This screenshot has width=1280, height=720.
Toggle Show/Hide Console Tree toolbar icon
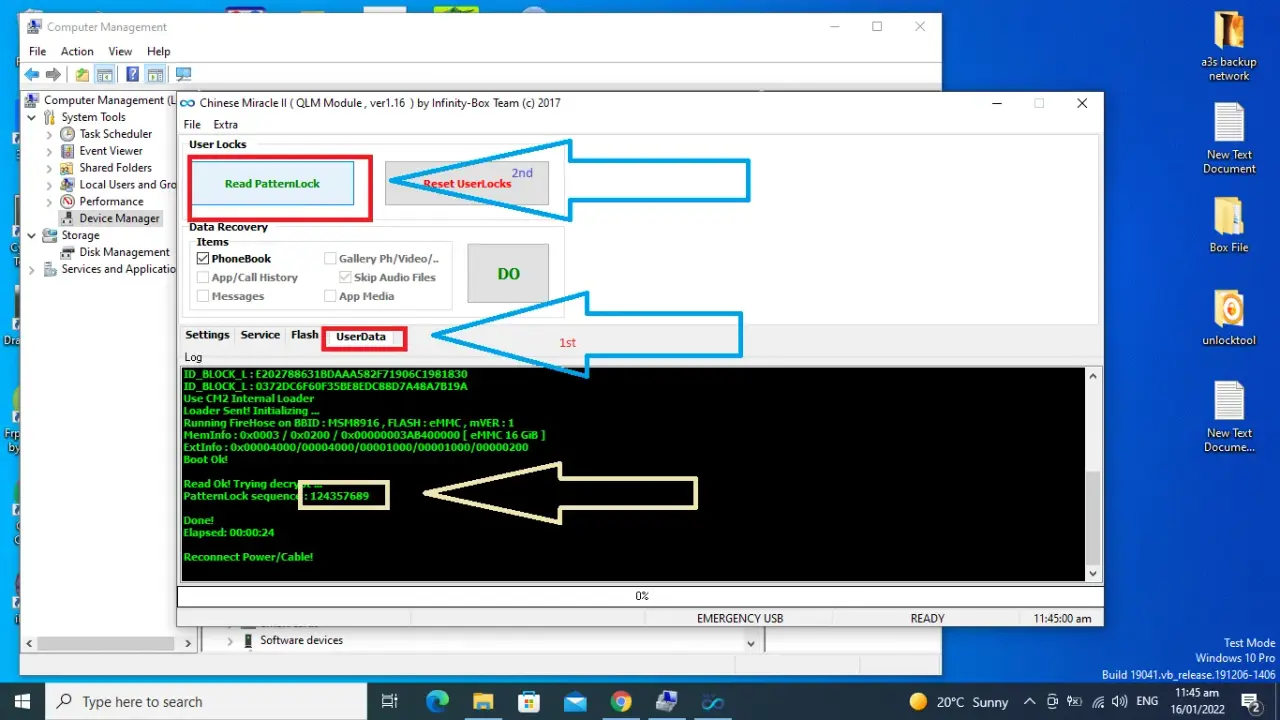105,75
